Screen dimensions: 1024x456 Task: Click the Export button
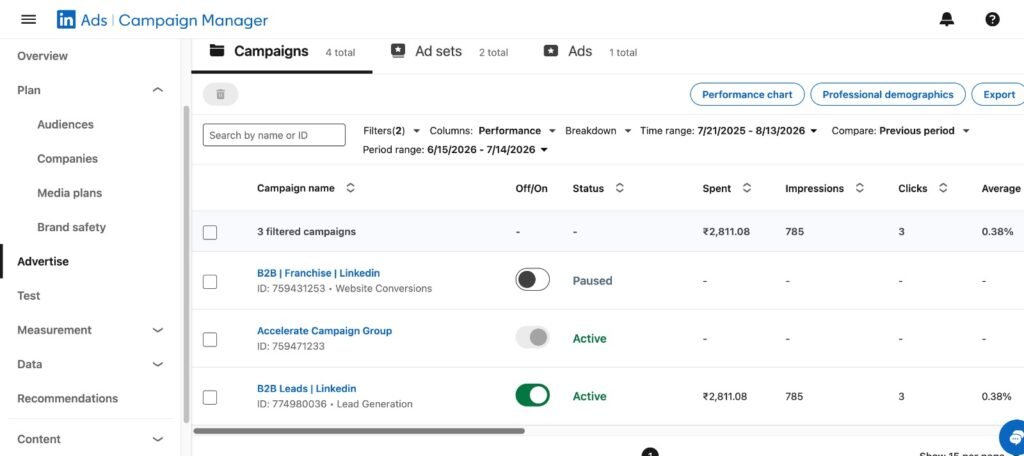999,95
